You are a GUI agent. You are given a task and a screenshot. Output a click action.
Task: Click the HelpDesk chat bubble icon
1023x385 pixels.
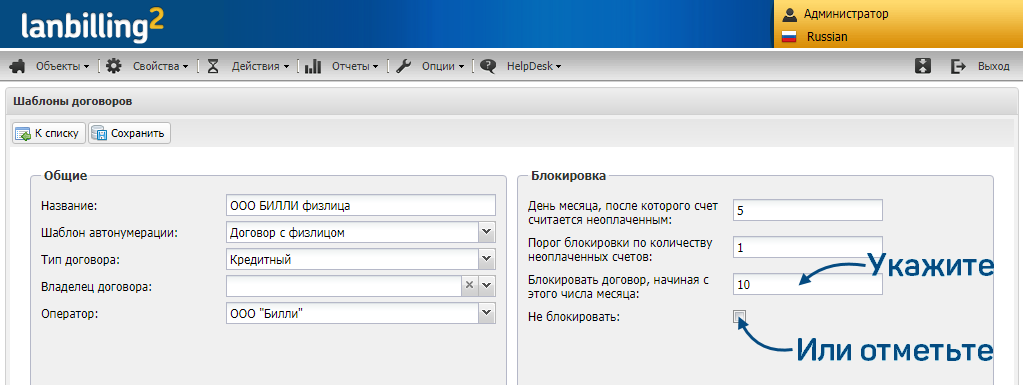[488, 66]
